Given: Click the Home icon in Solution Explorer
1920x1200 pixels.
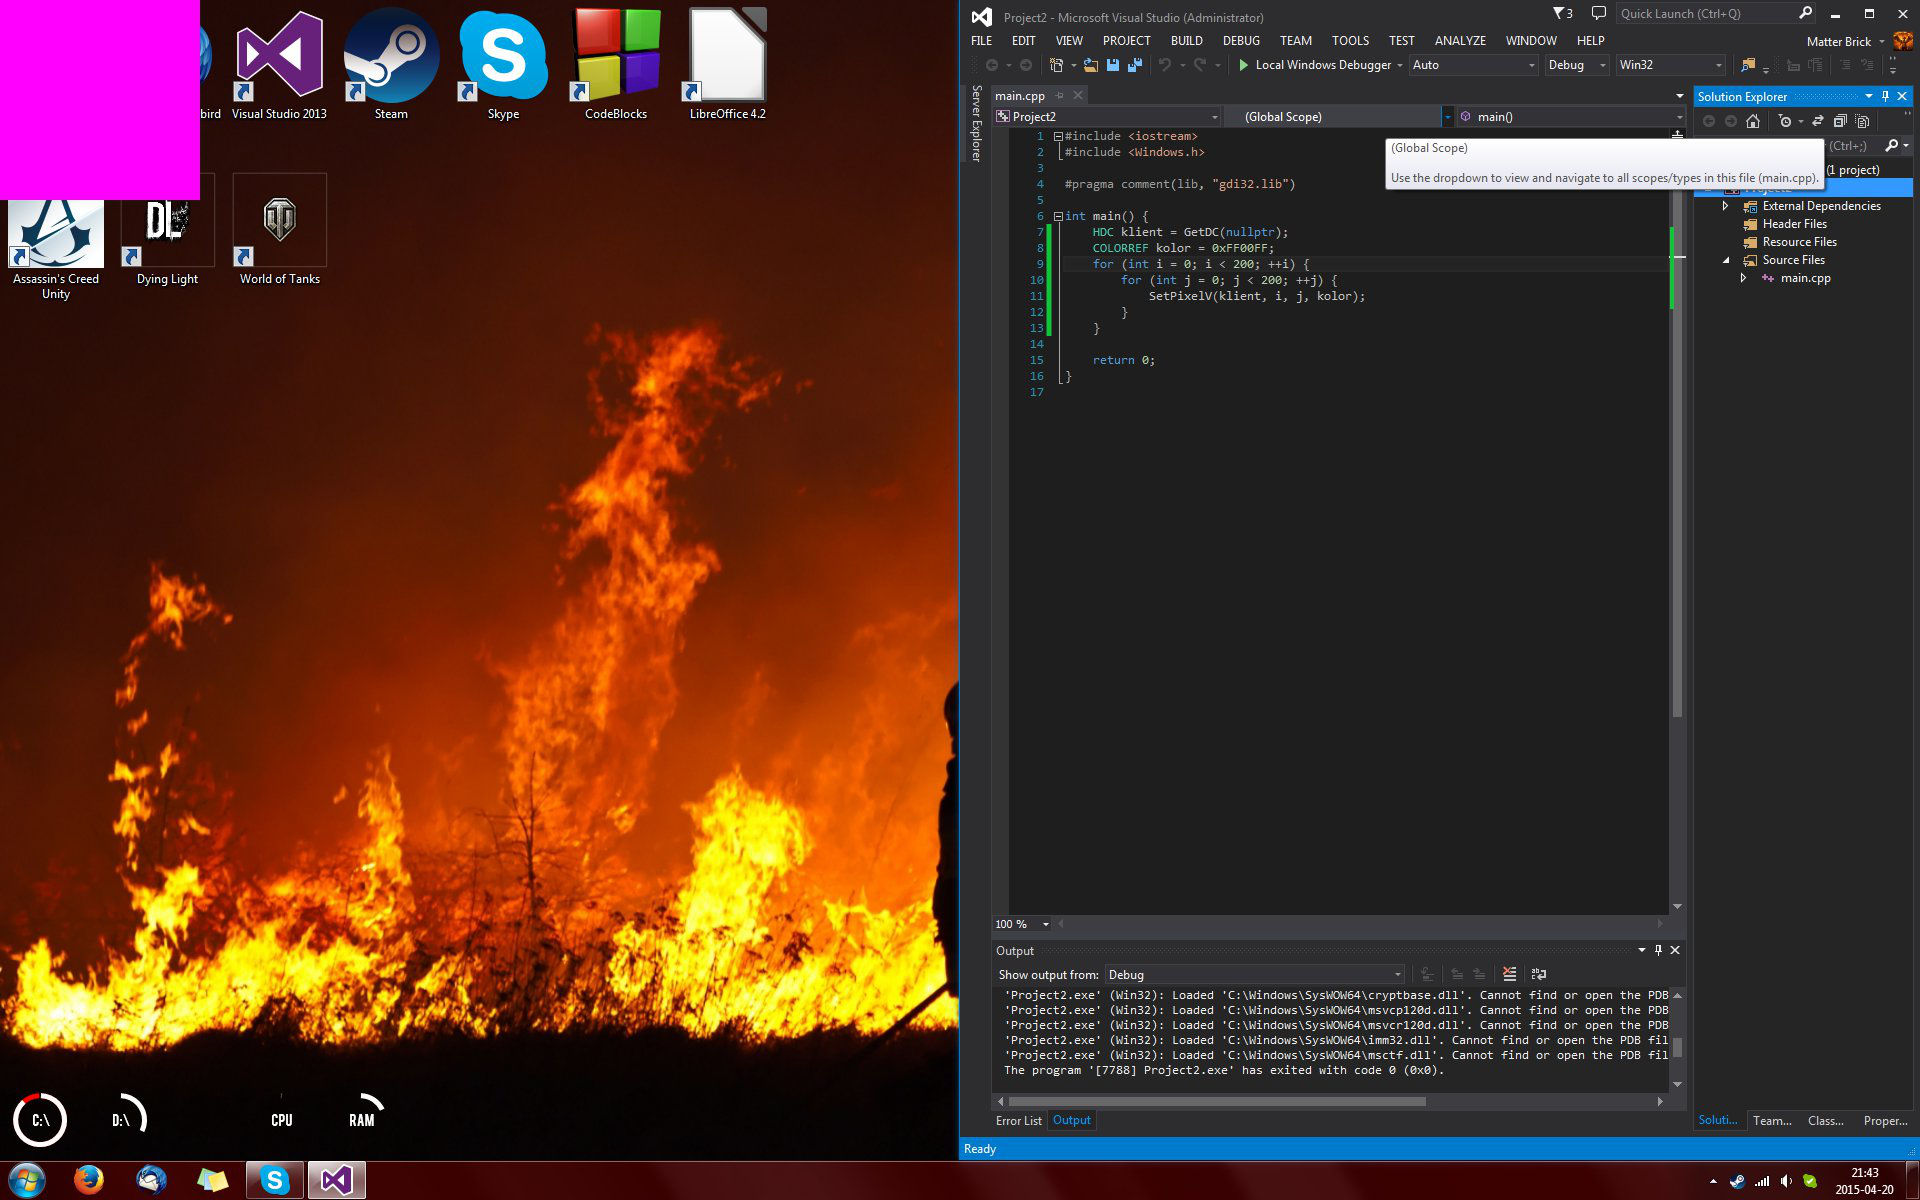Looking at the screenshot, I should [1753, 121].
